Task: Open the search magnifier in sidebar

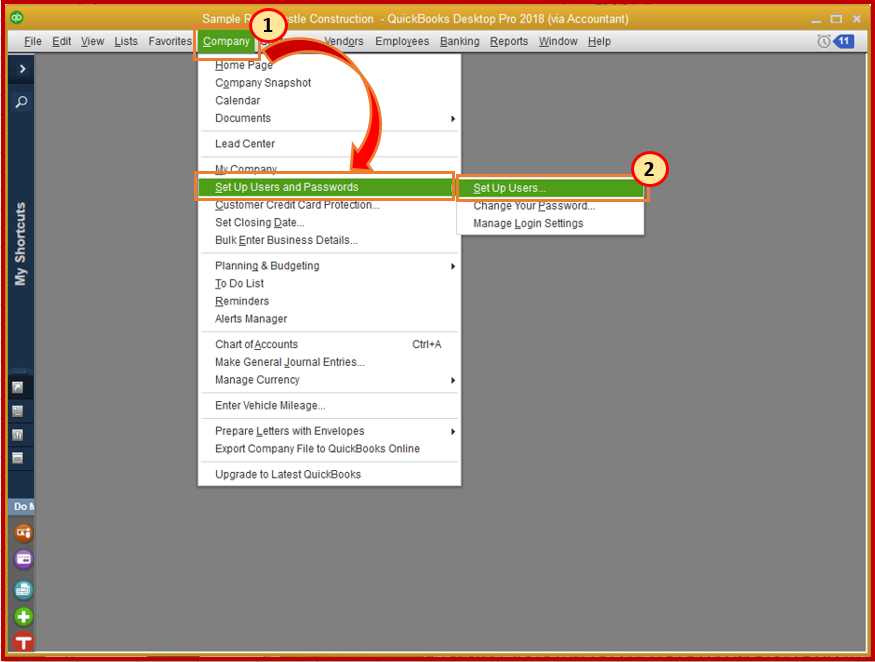Action: [21, 102]
